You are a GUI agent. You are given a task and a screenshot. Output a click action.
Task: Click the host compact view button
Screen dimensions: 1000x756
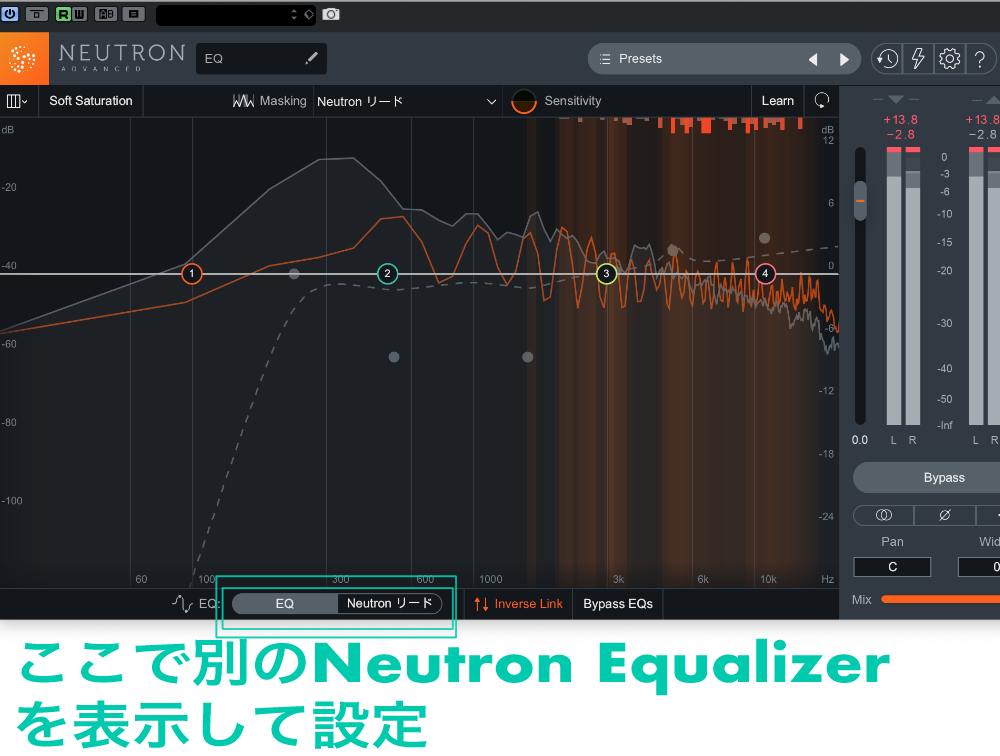36,14
